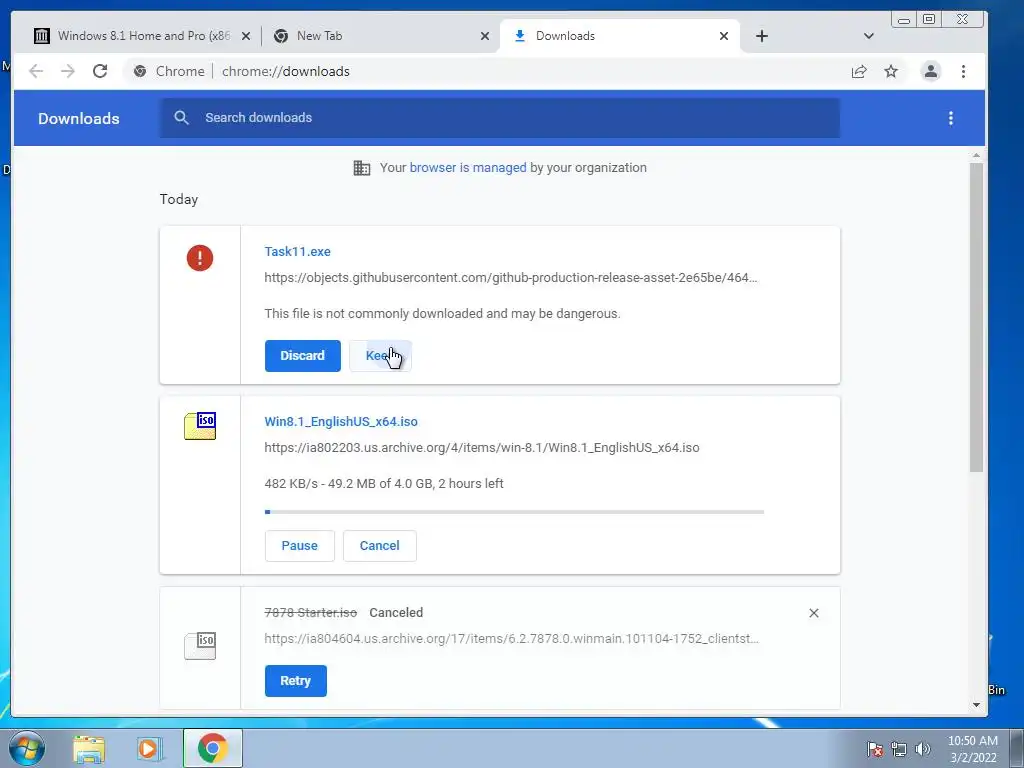Viewport: 1024px width, 768px height.
Task: Click the canceled 7878 Starter ISO icon
Action: coord(200,645)
